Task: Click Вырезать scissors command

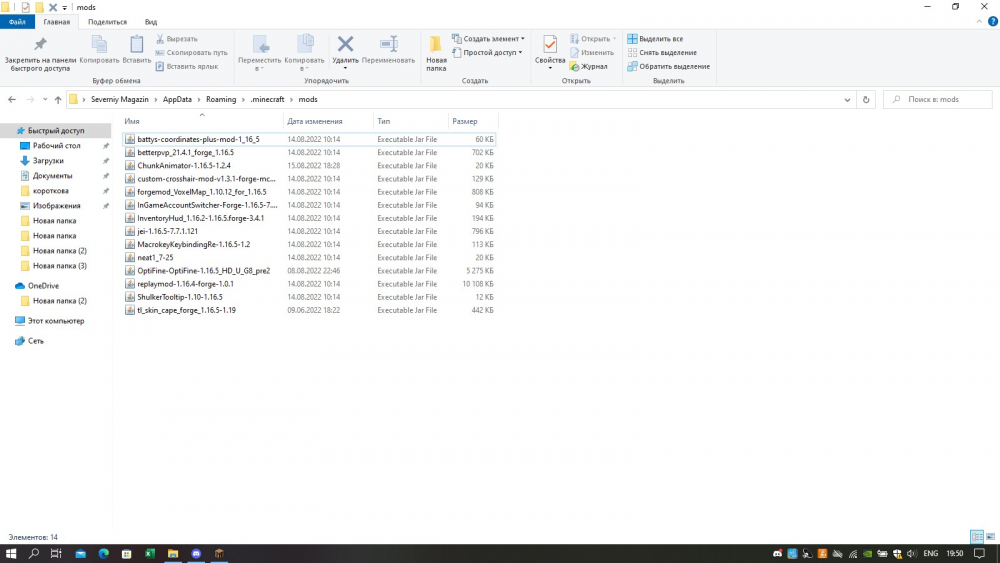Action: [x=177, y=39]
